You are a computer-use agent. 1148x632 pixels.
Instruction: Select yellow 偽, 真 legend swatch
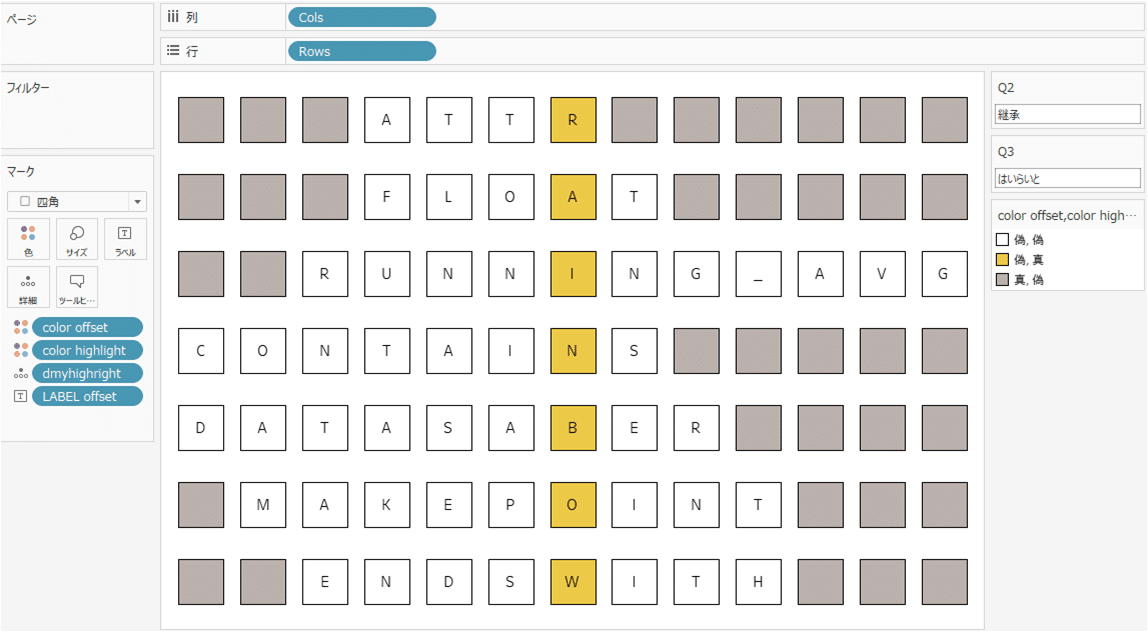coord(1002,259)
